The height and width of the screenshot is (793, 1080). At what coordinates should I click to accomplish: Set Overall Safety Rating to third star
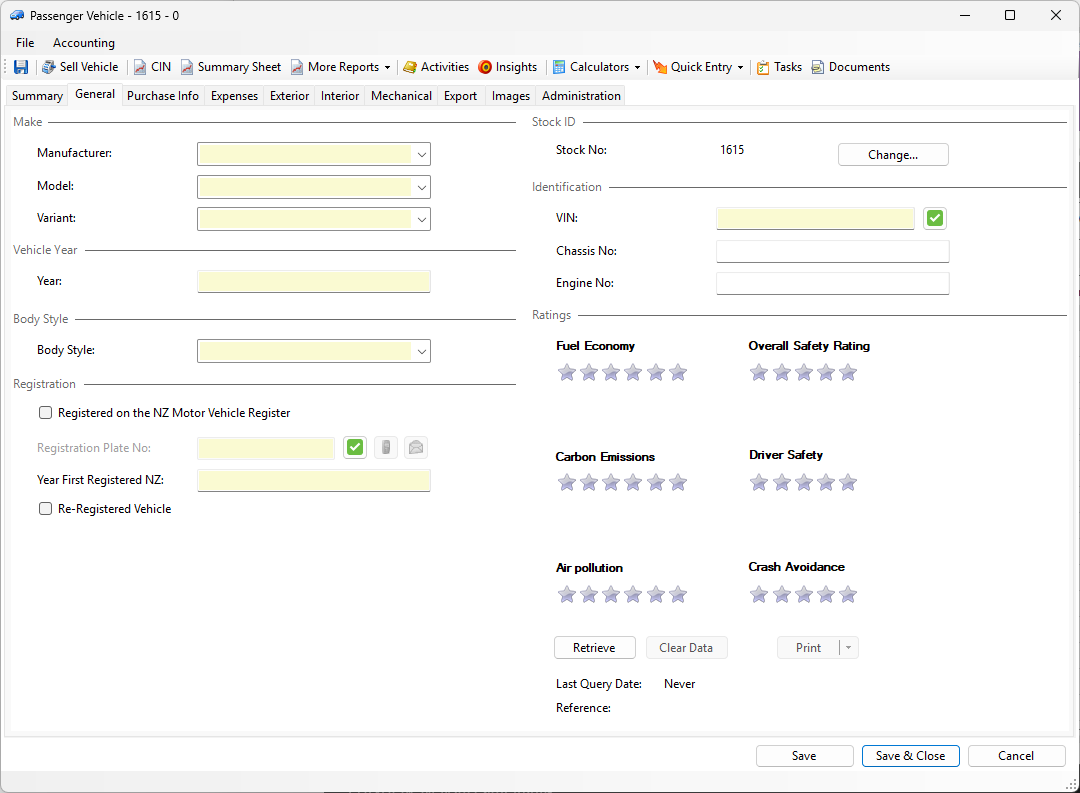coord(804,373)
